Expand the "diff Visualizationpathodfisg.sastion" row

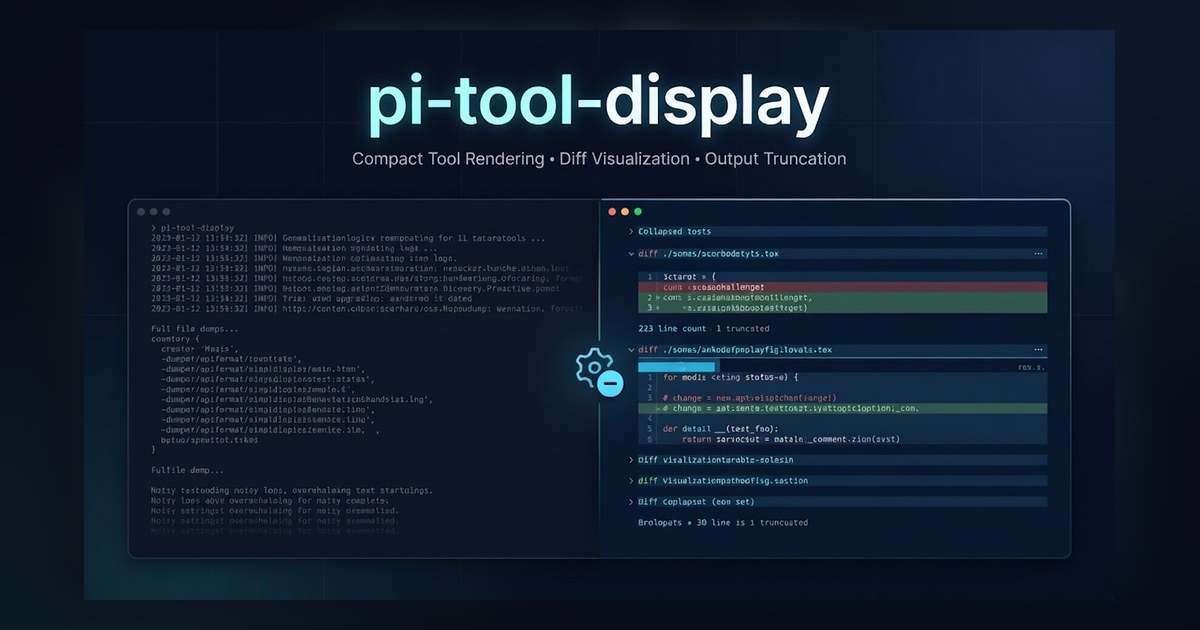pyautogui.click(x=631, y=481)
